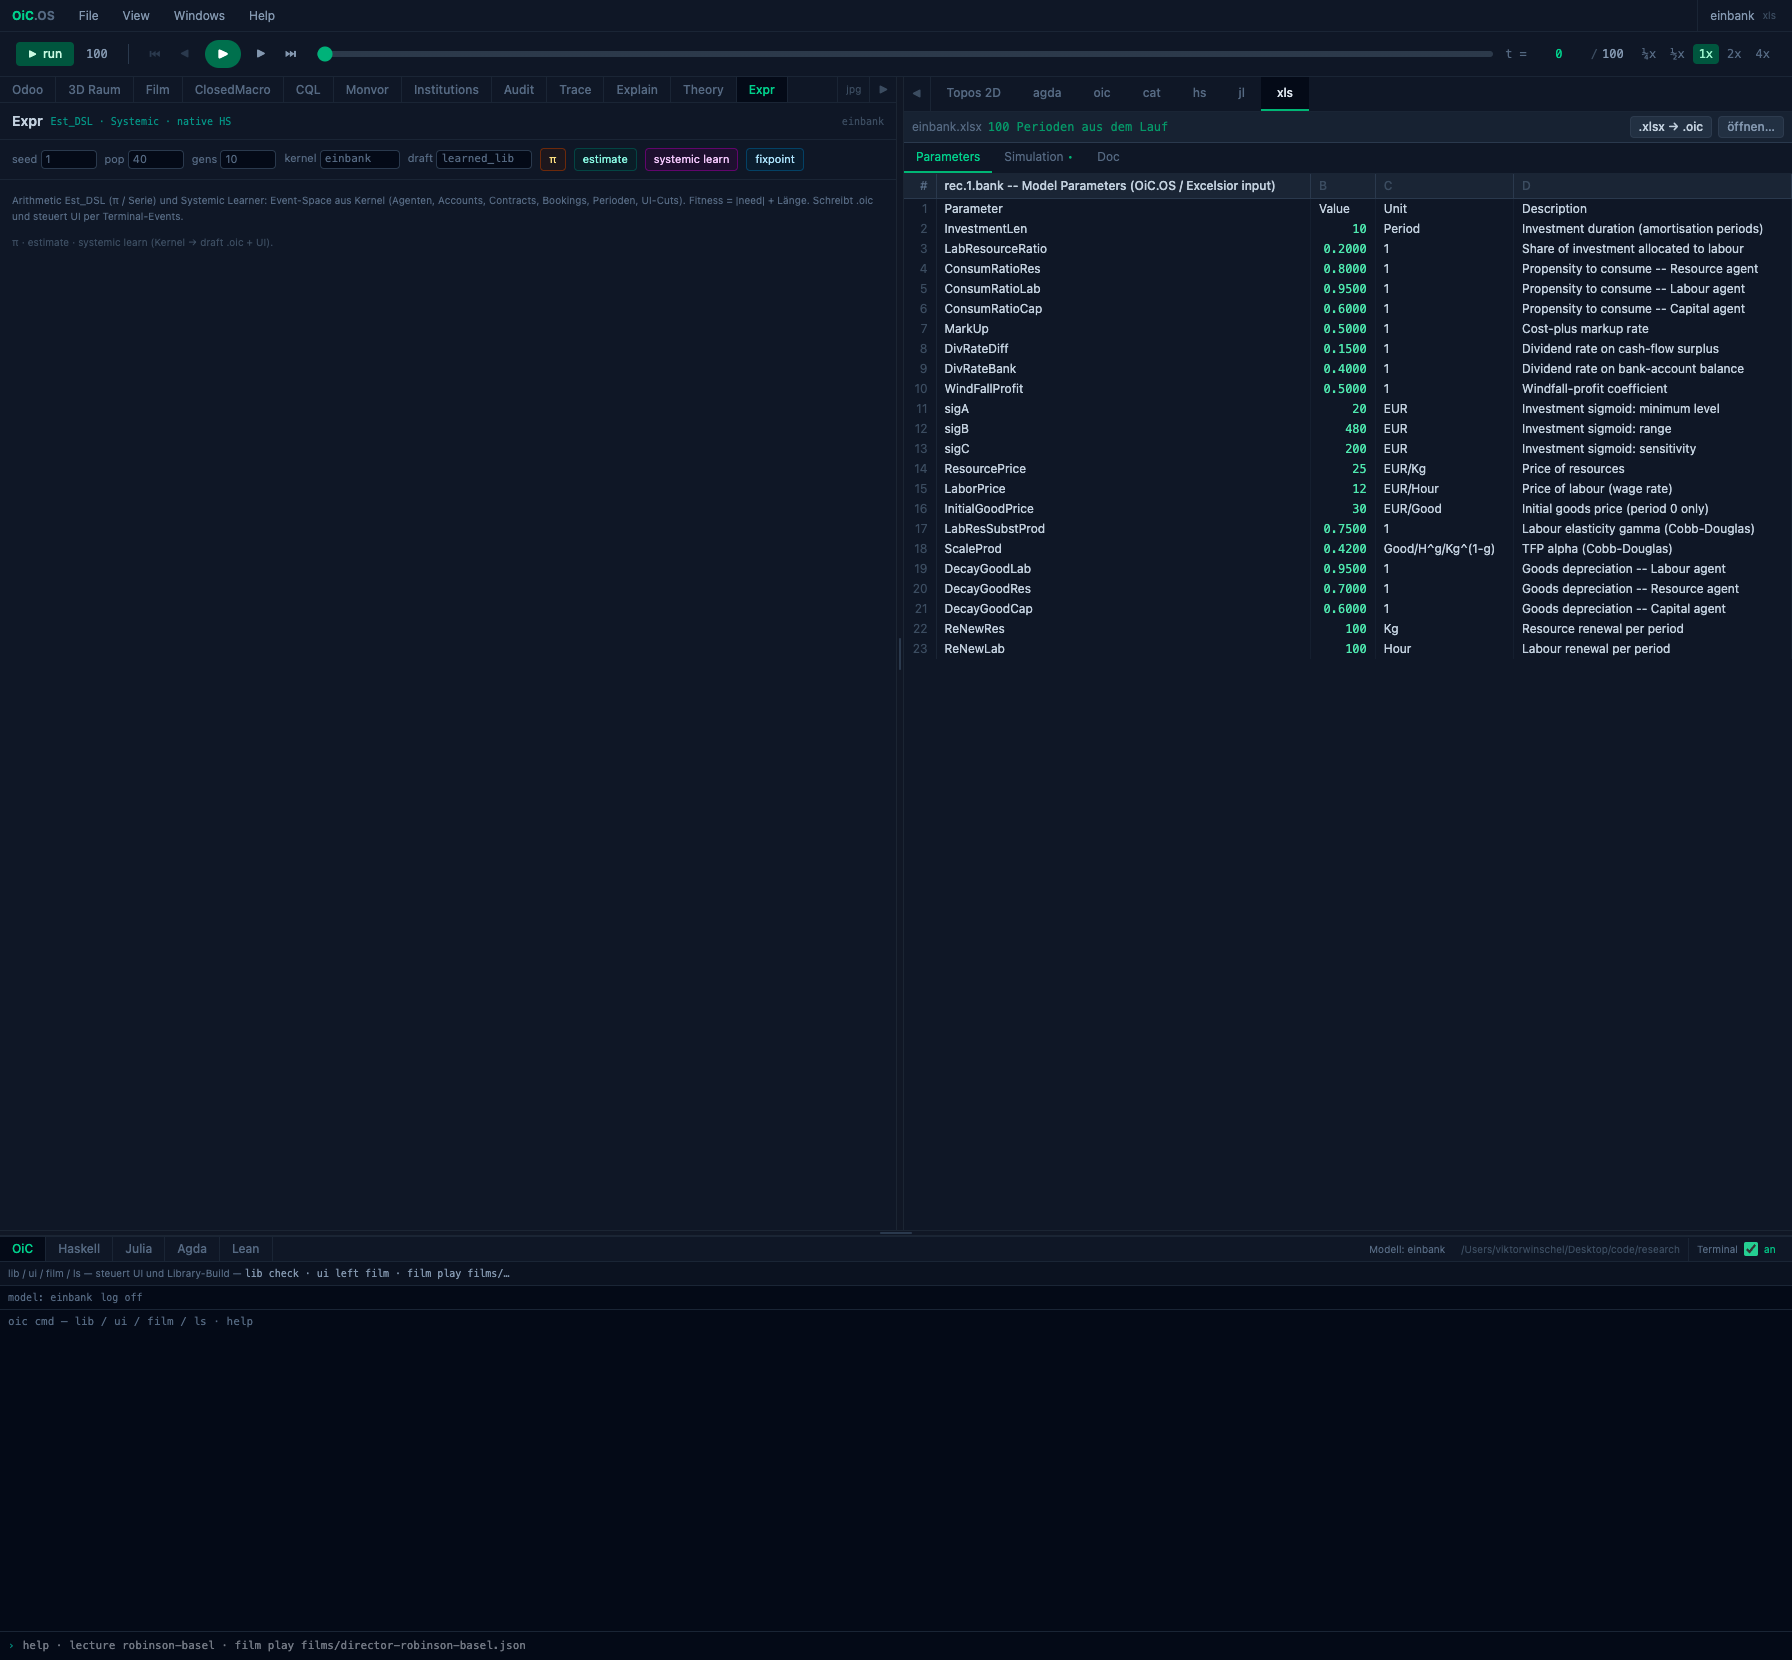Click the run button
This screenshot has width=1792, height=1660.
pyautogui.click(x=45, y=54)
